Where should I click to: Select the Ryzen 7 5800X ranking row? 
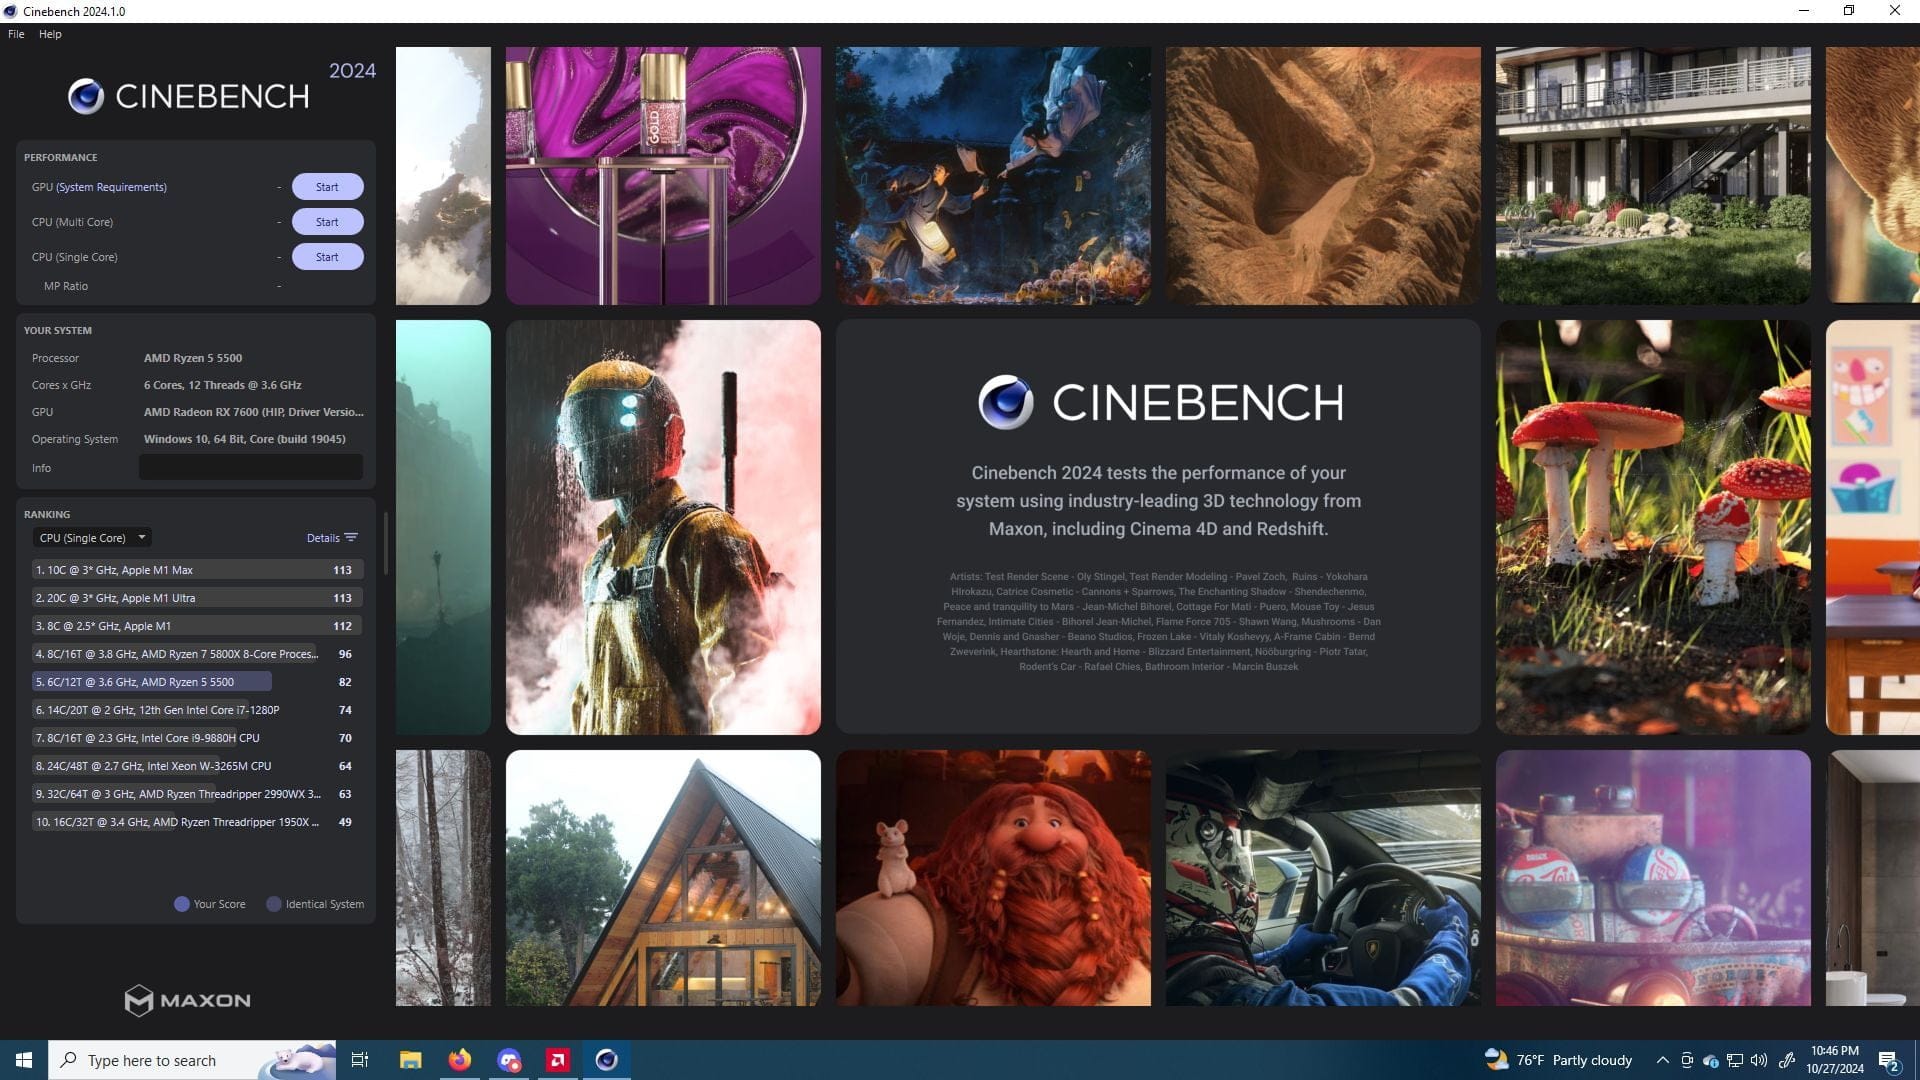196,654
